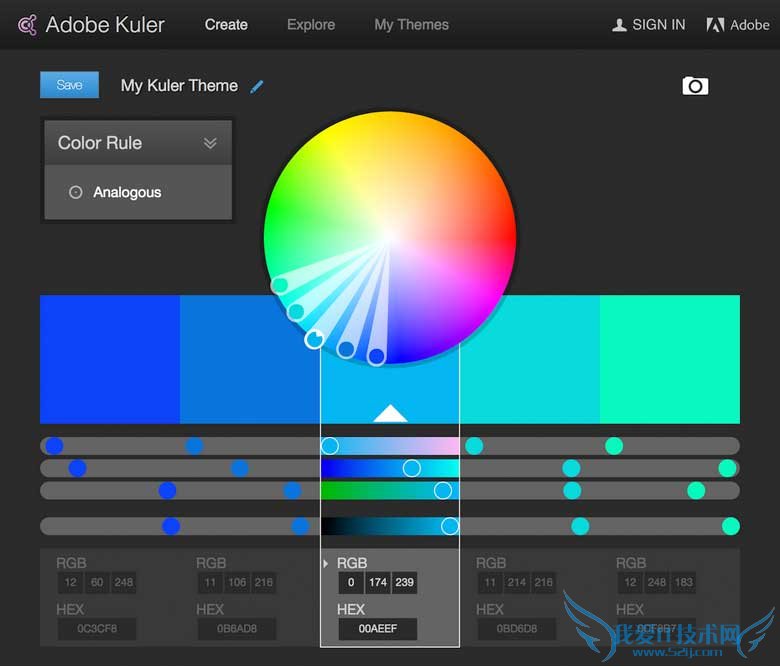Open the My Themes tab
The height and width of the screenshot is (667, 780).
[411, 24]
